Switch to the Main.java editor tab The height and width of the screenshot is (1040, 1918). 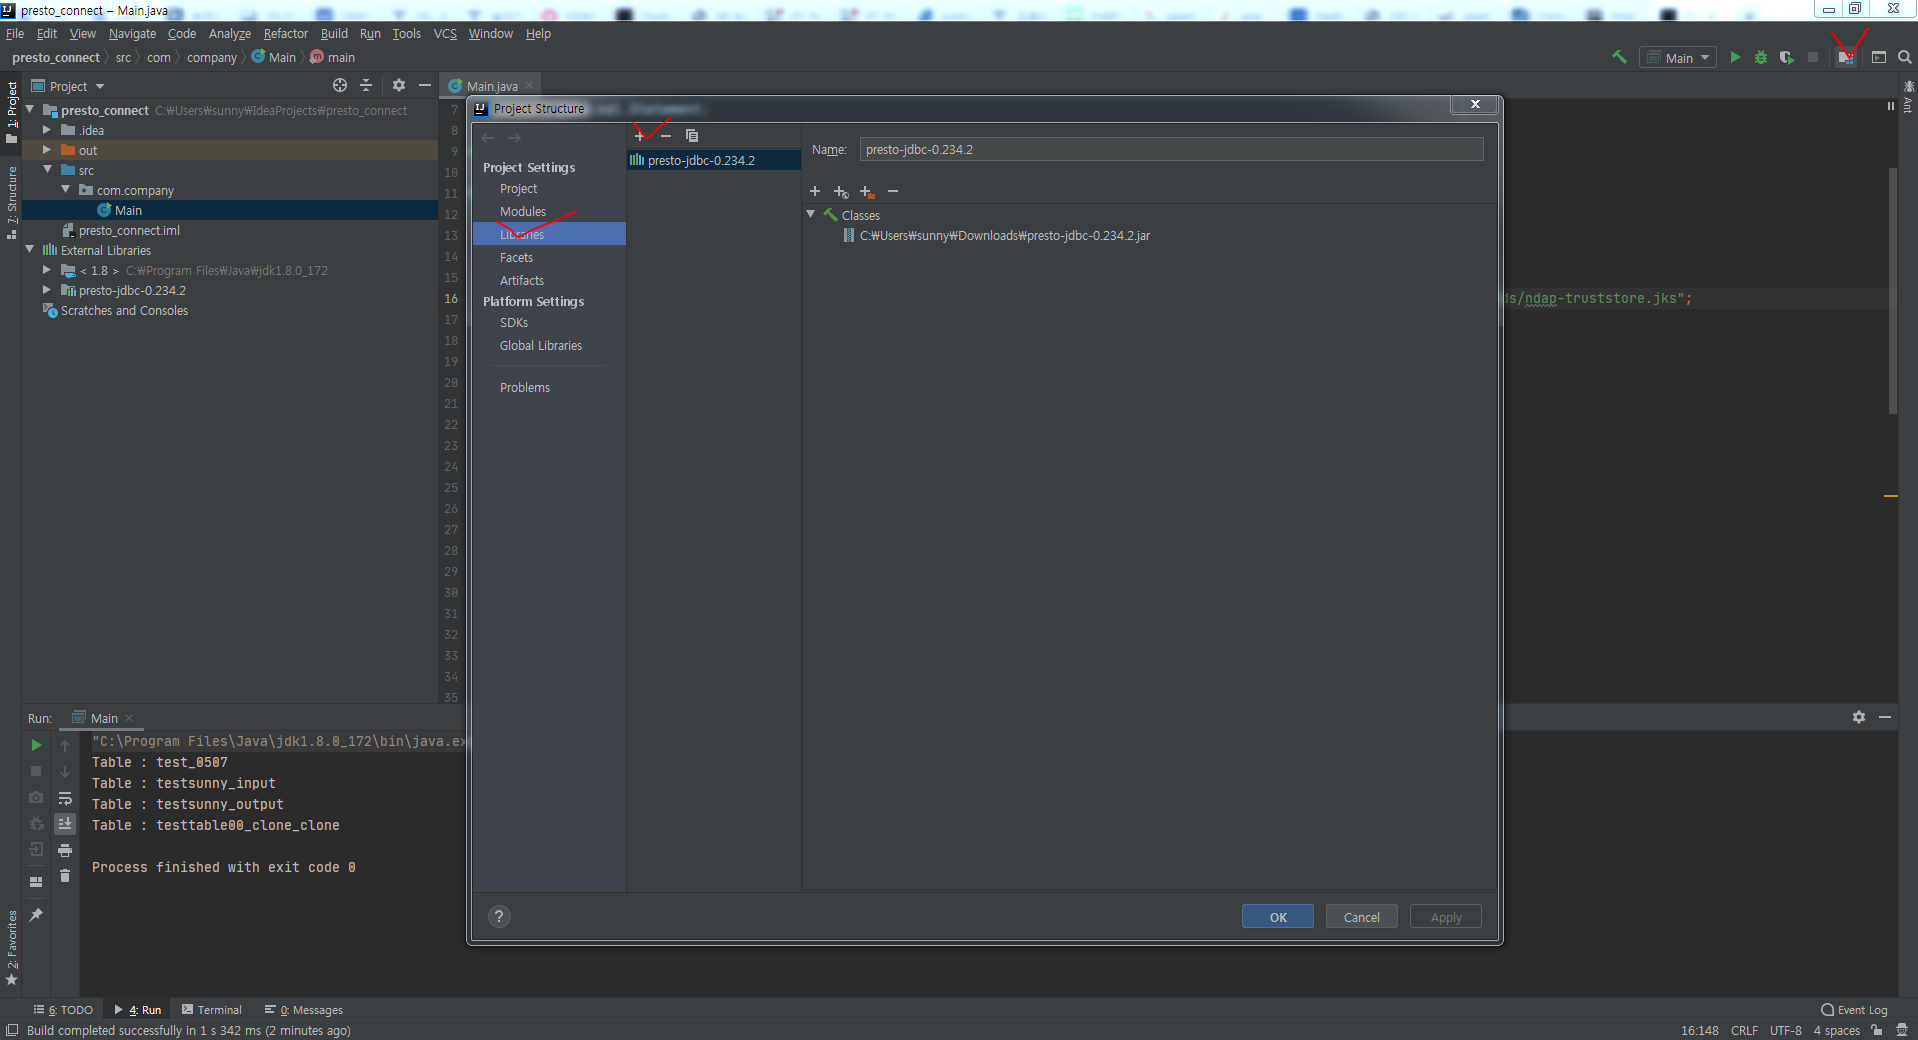pos(491,86)
